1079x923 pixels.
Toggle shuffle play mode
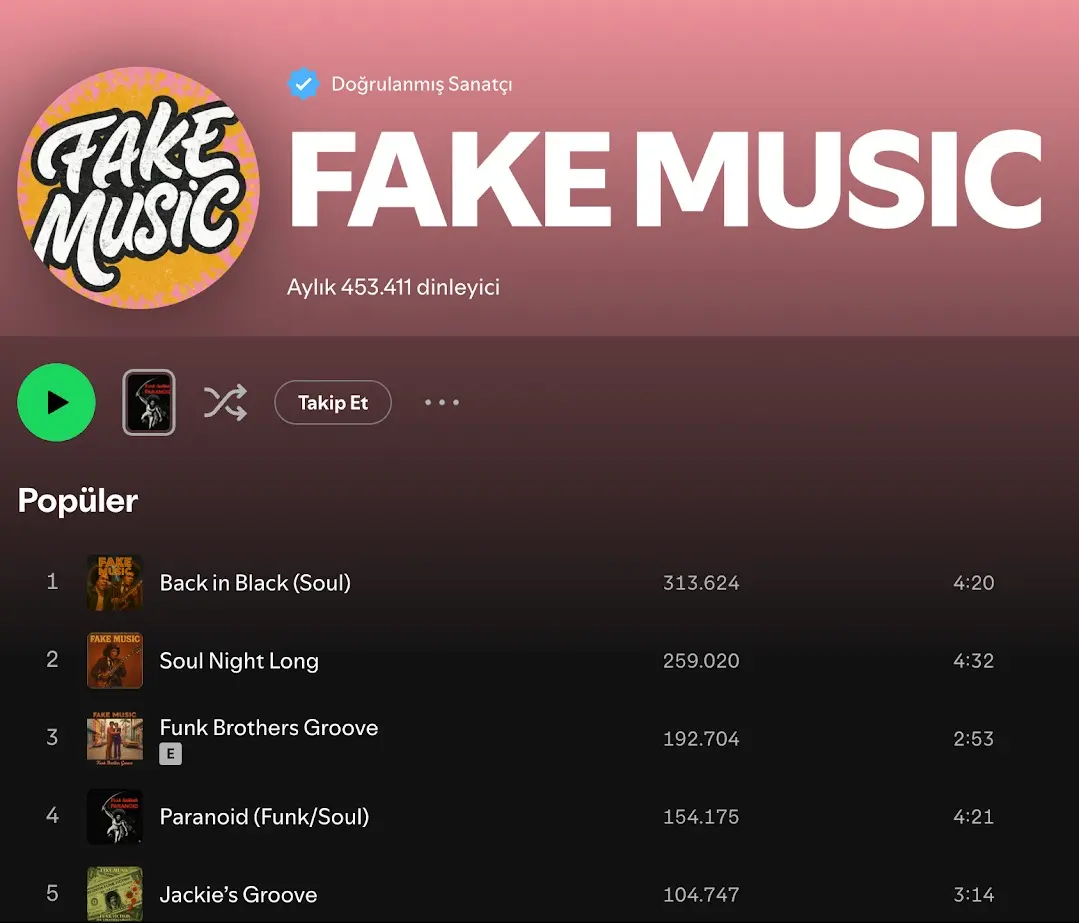[x=225, y=403]
